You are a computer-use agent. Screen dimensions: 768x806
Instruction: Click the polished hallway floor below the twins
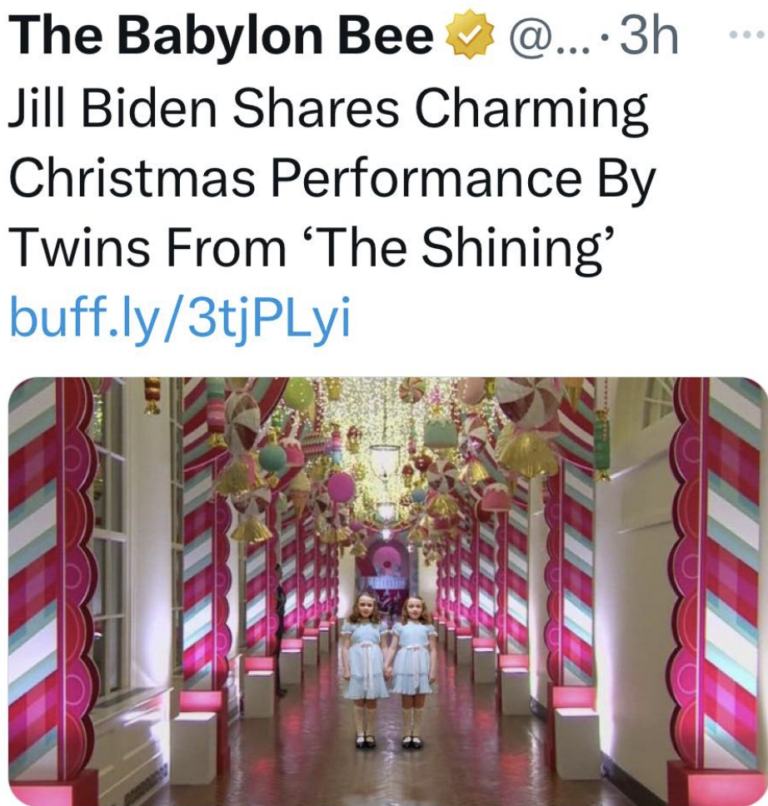click(390, 775)
